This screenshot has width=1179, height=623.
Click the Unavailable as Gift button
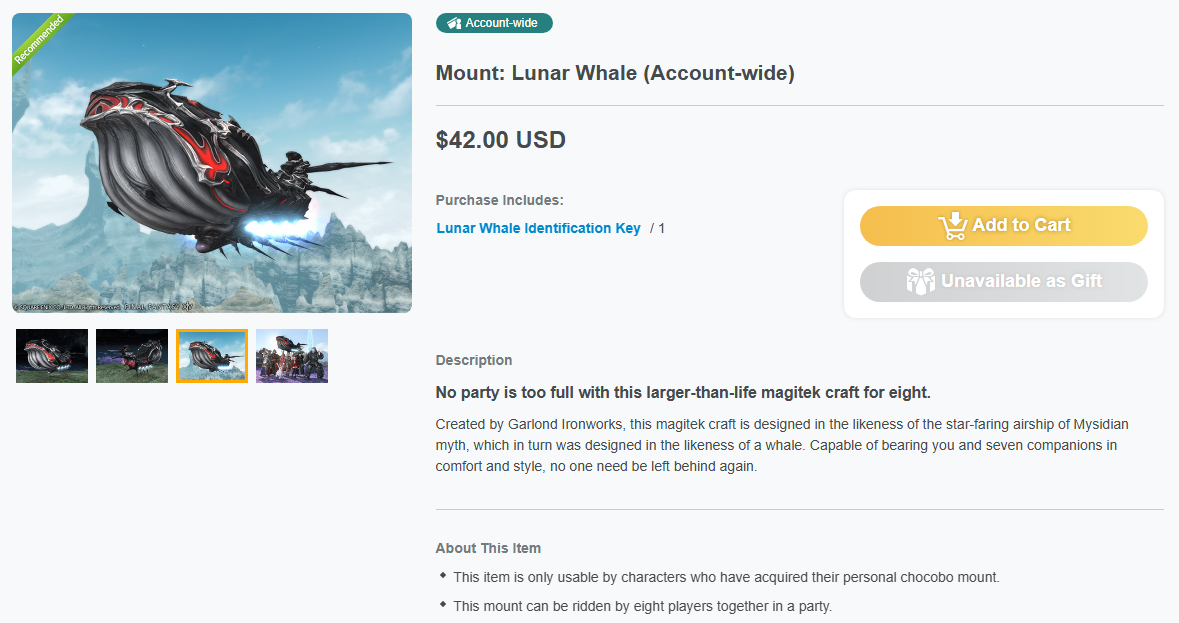(1004, 282)
